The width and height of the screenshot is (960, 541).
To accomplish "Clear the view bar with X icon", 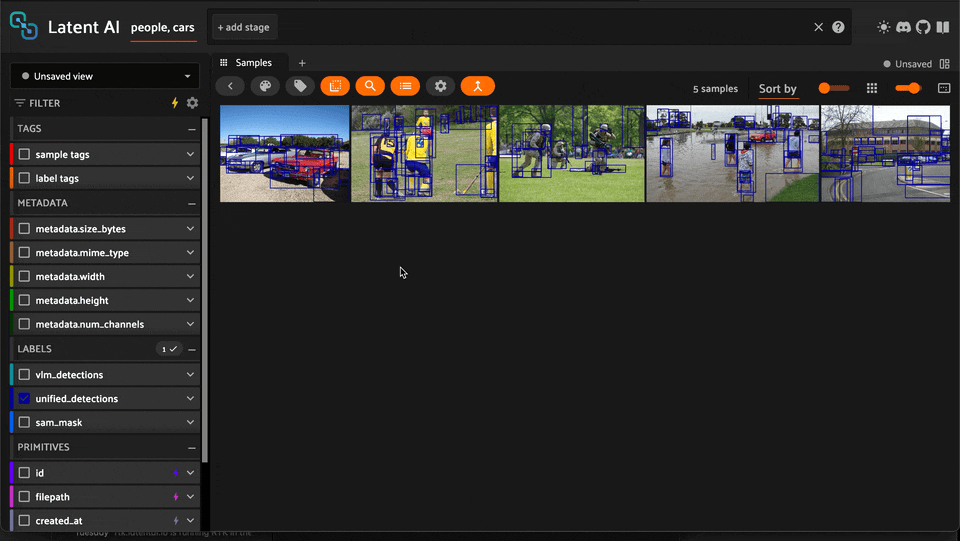I will coord(819,27).
